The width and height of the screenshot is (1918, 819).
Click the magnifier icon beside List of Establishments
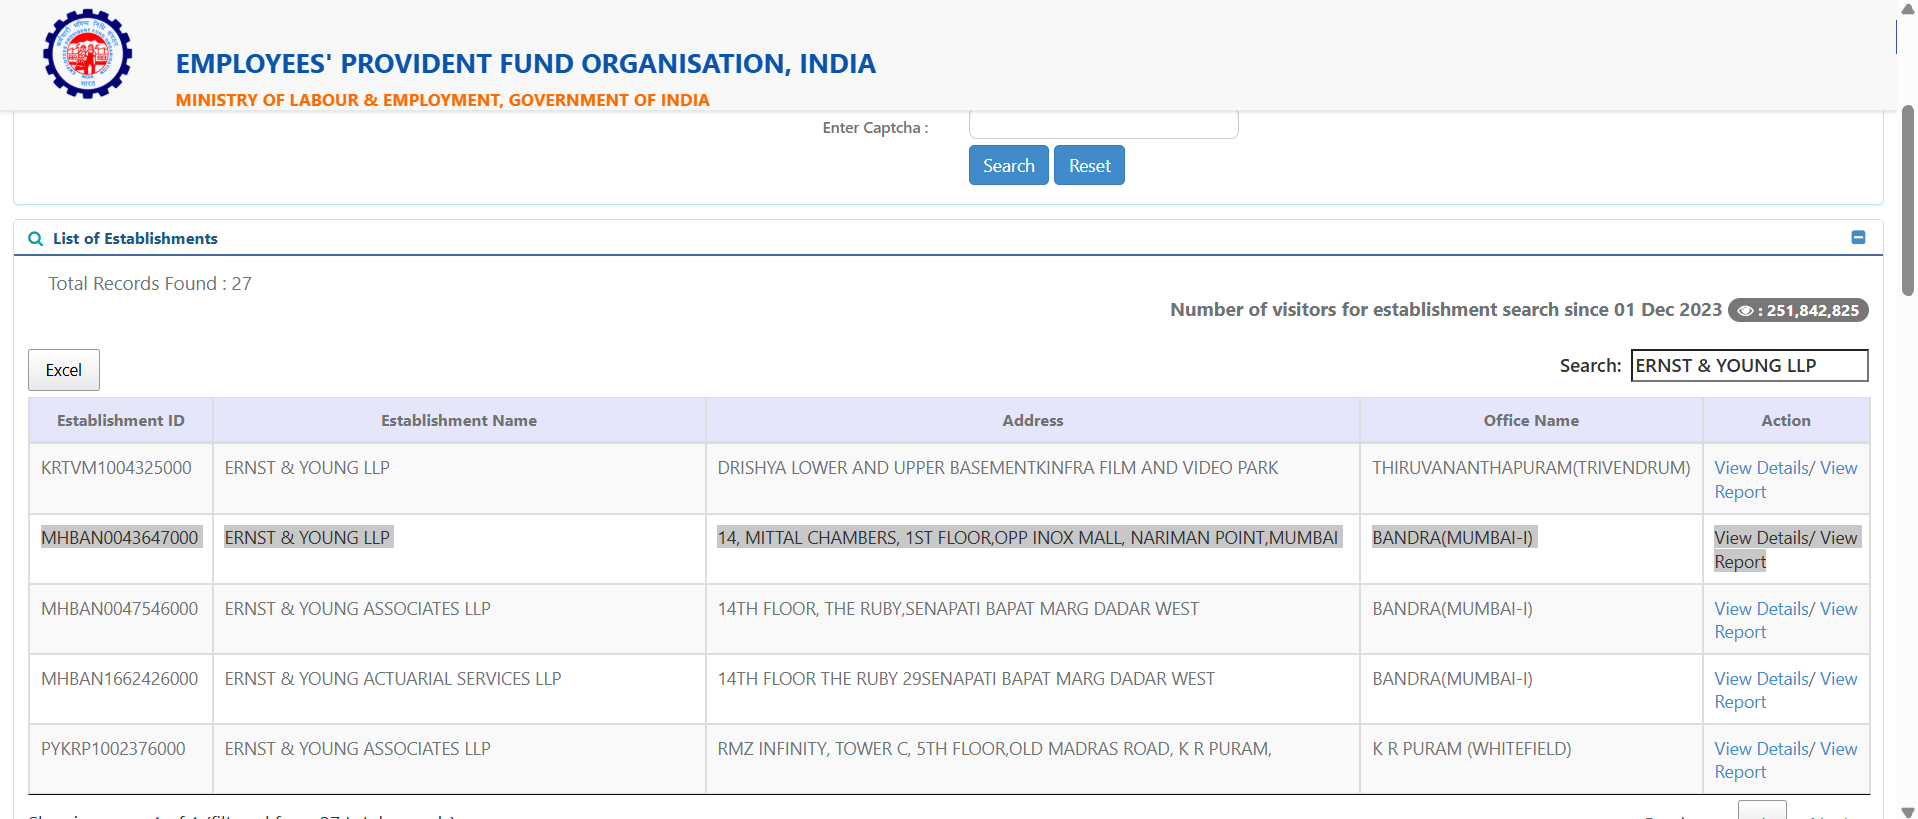point(36,239)
